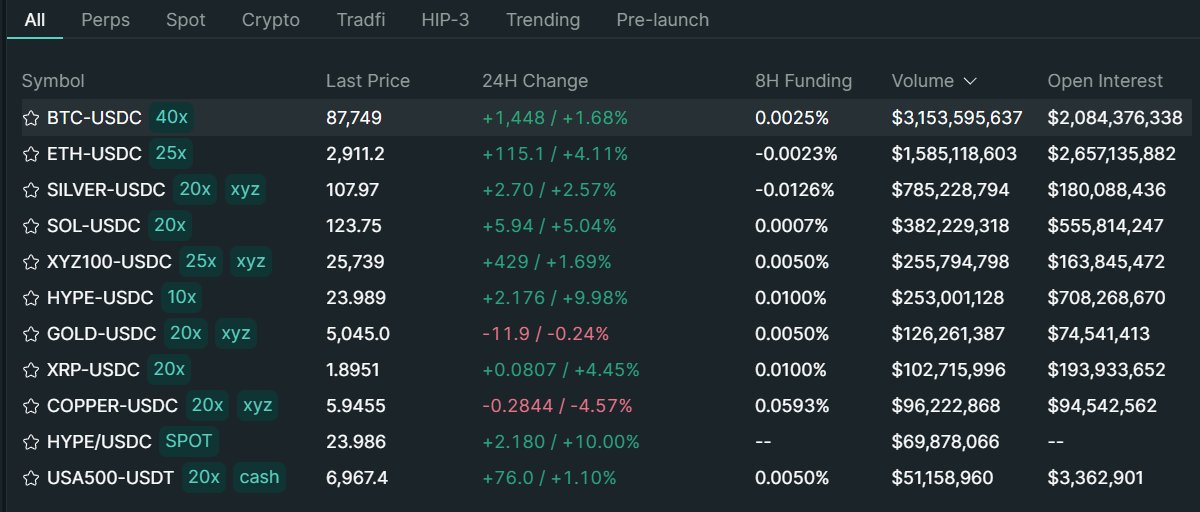Screen dimensions: 1200x512
Task: Add XYZ100-USDC to favorites via star
Action: [x=31, y=262]
